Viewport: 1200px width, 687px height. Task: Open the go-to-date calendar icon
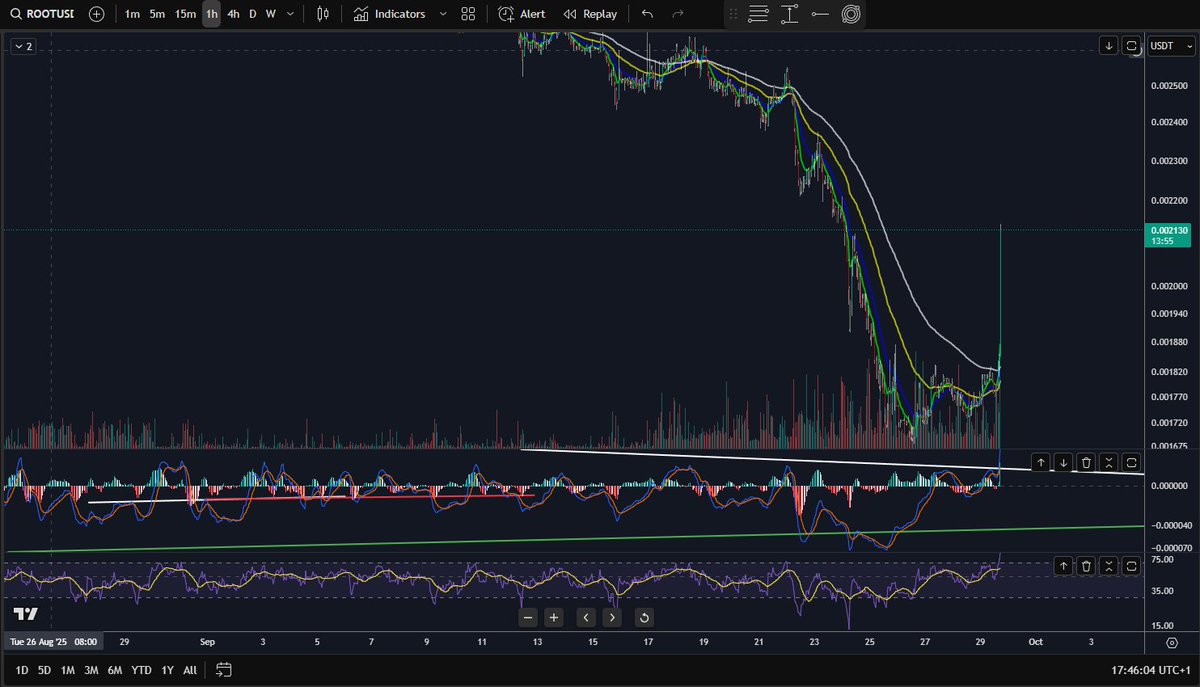tap(223, 669)
